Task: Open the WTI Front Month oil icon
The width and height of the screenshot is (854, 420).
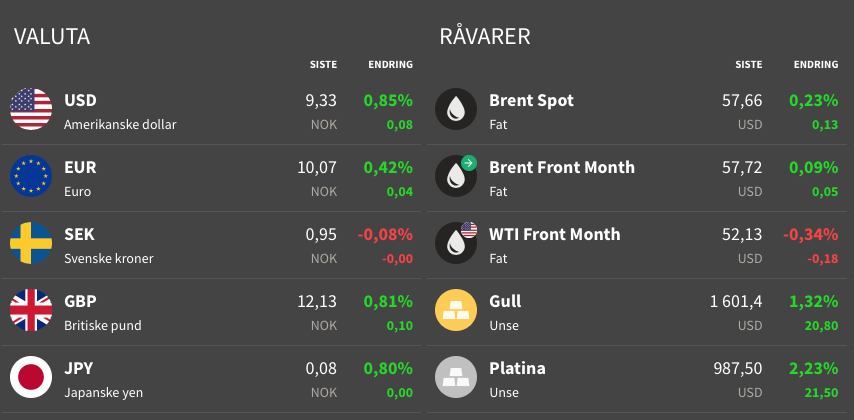Action: 456,243
